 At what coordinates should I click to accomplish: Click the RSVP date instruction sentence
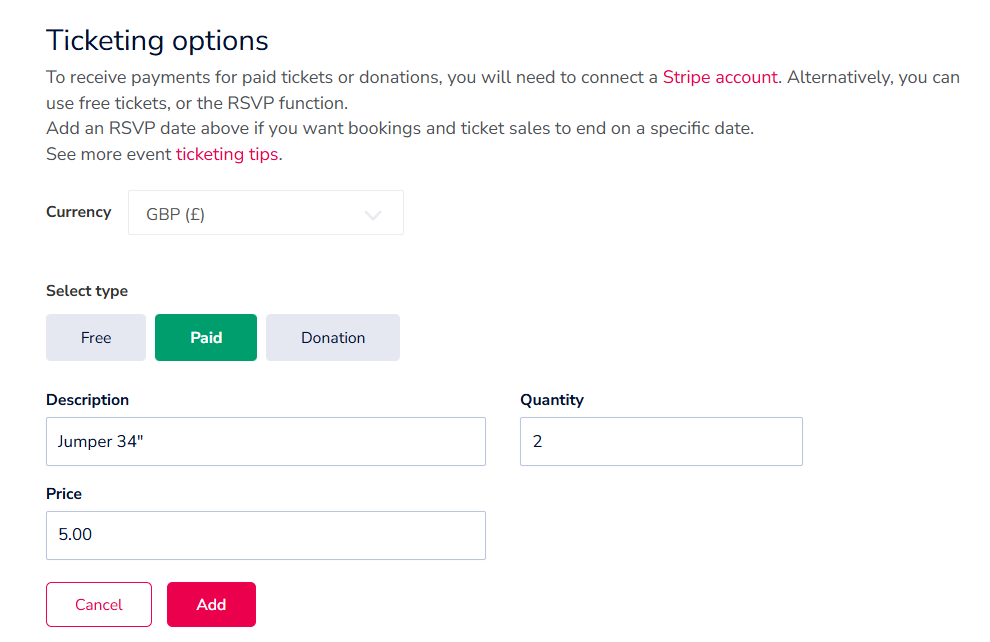pyautogui.click(x=400, y=128)
